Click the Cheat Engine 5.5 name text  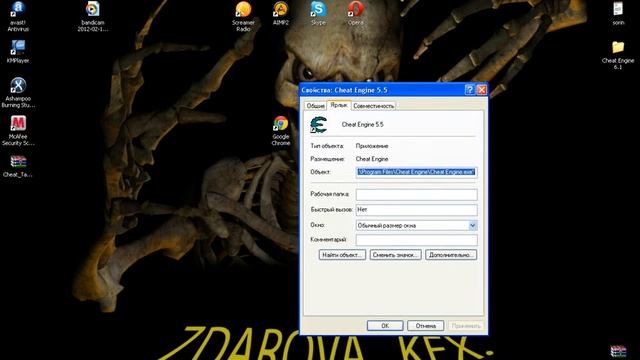362,124
